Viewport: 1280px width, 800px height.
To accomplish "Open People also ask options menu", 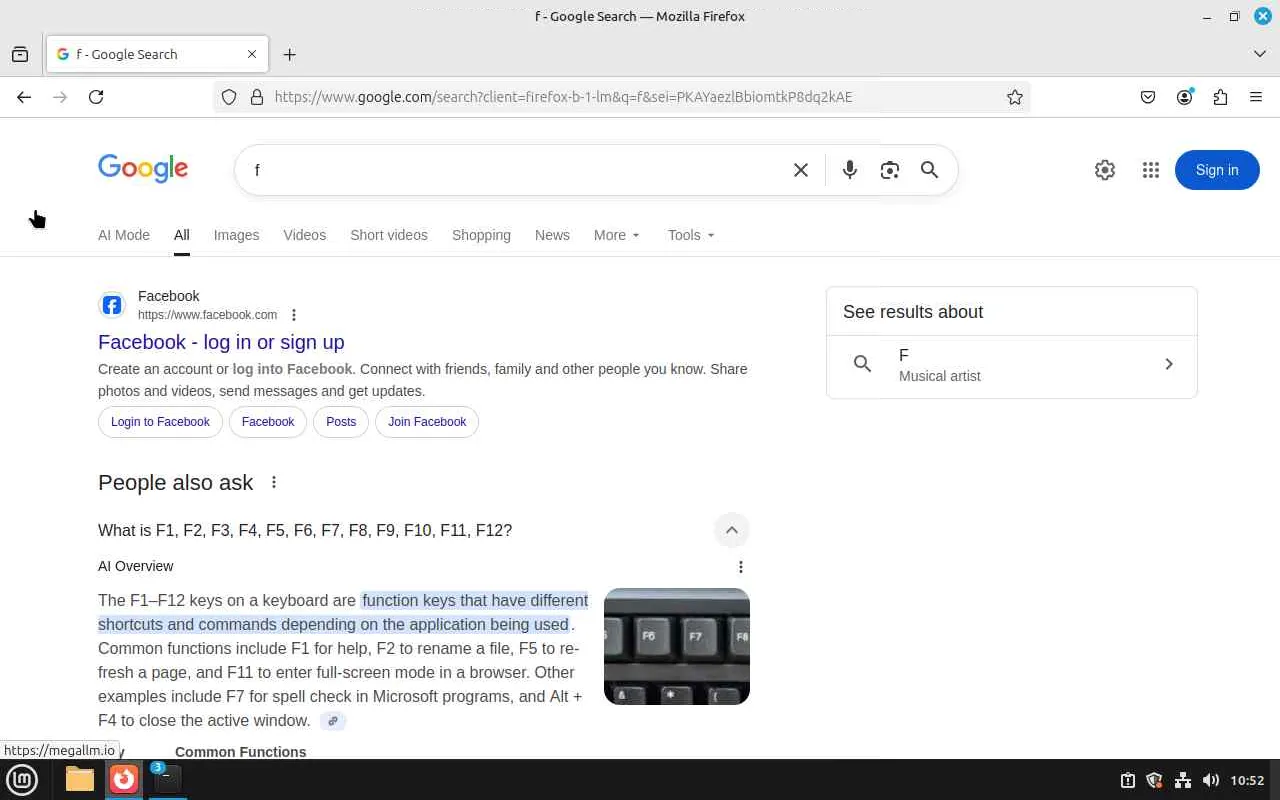I will 274,482.
